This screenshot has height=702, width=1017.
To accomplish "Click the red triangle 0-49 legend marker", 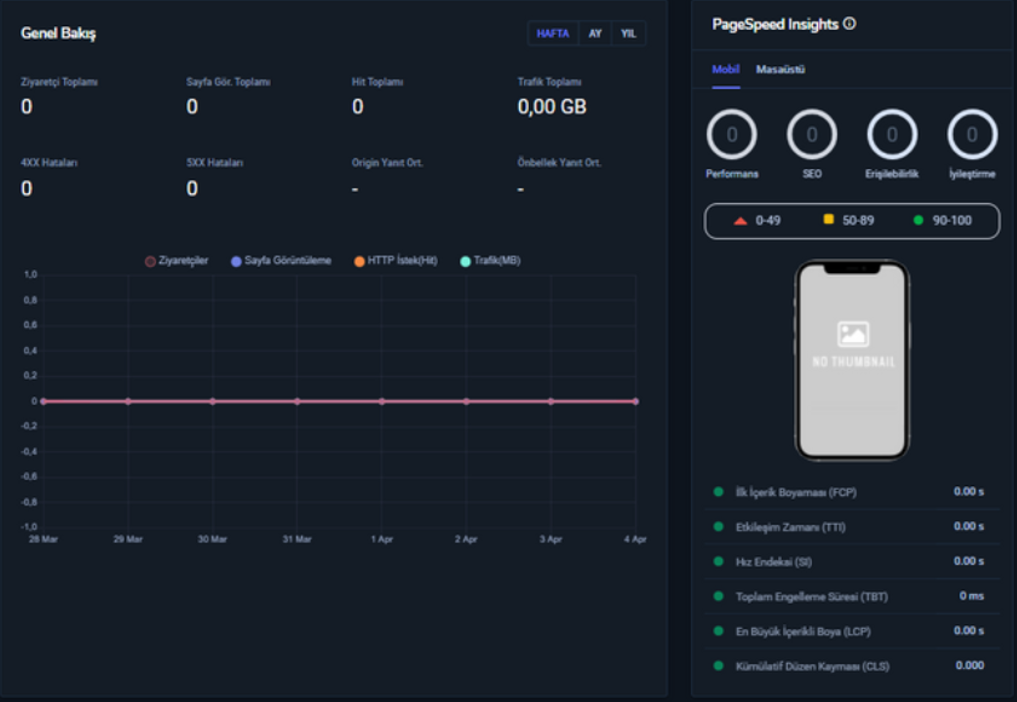I will [x=740, y=221].
